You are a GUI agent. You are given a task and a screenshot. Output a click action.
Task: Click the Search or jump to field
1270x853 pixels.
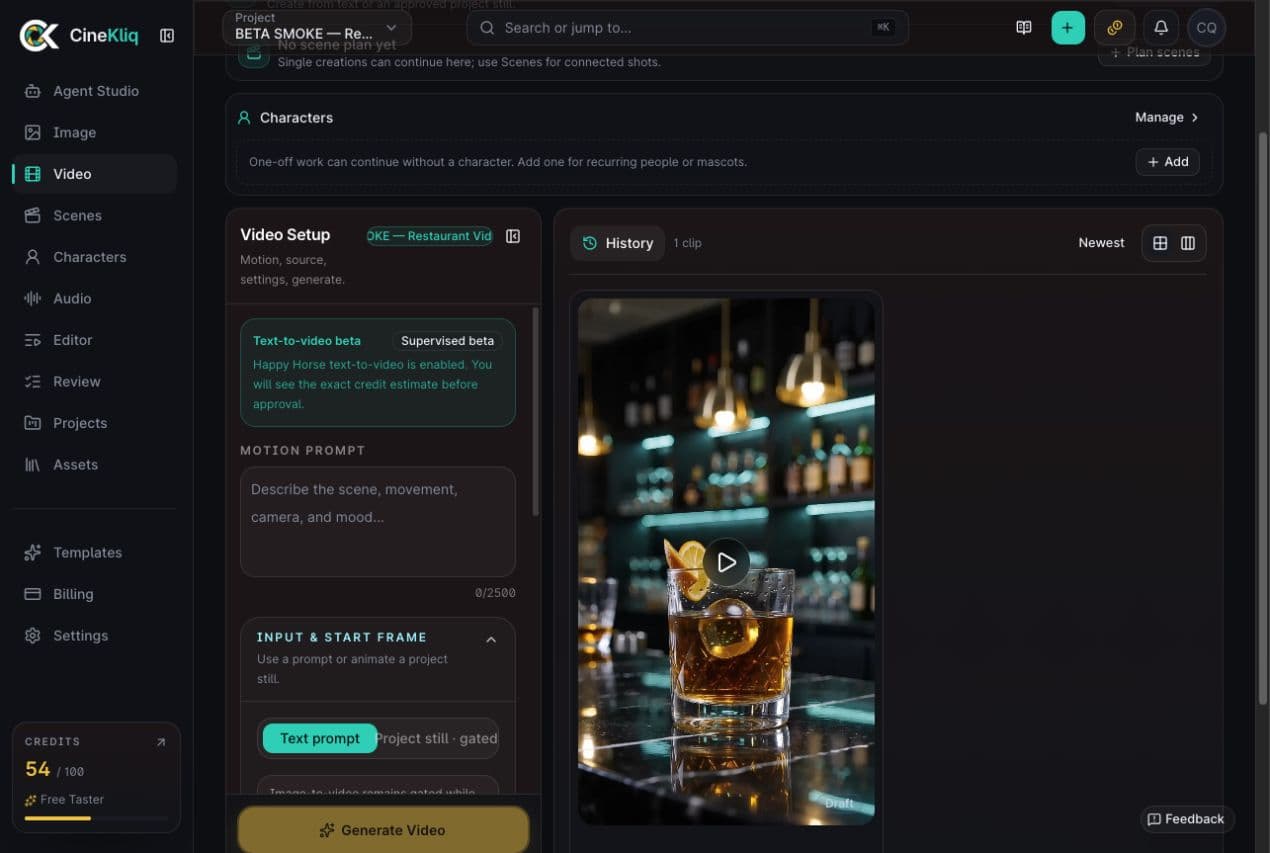[x=687, y=28]
